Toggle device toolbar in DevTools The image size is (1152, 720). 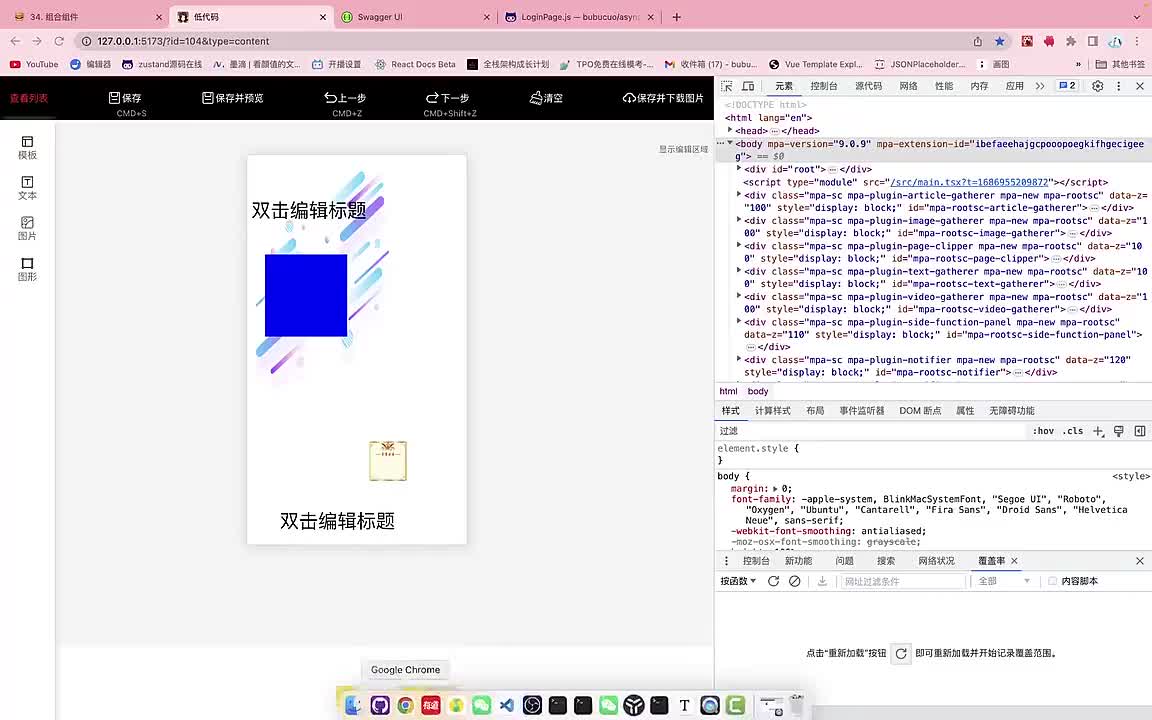pyautogui.click(x=748, y=86)
